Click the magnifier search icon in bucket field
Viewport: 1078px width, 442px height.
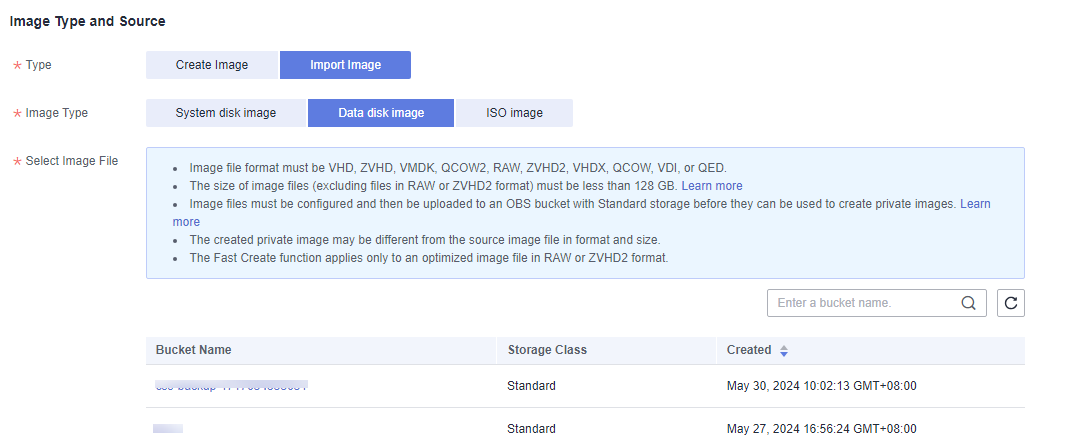coord(969,303)
